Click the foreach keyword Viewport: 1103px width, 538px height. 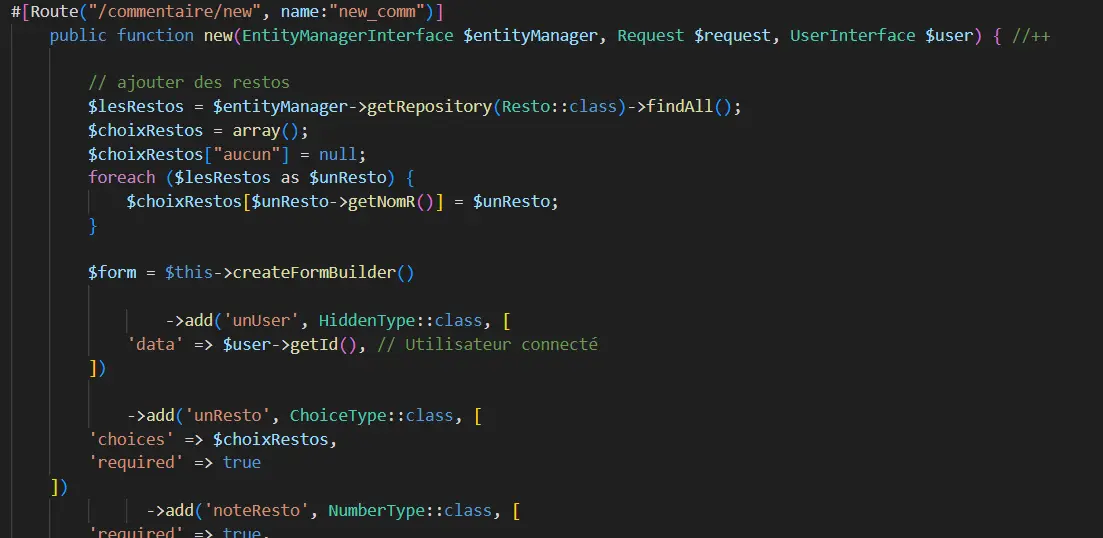122,178
